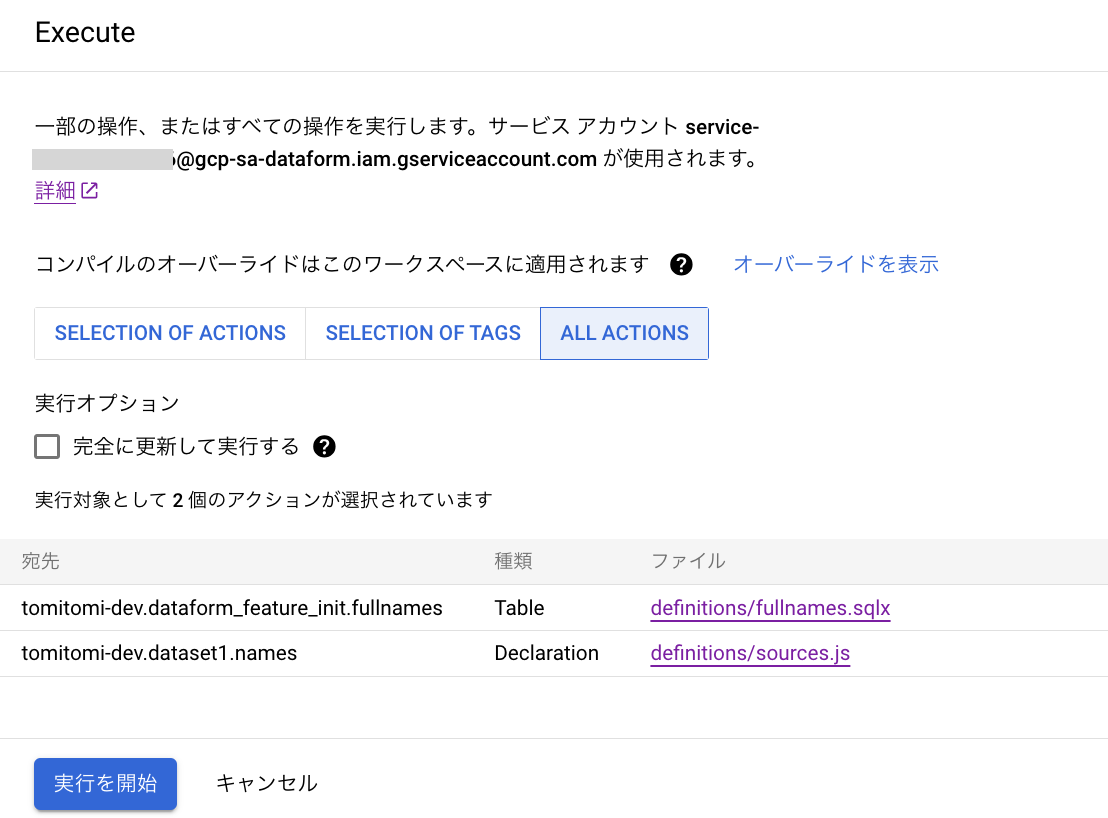
Task: Switch to the SELECTION OF TAGS tab
Action: (x=422, y=333)
